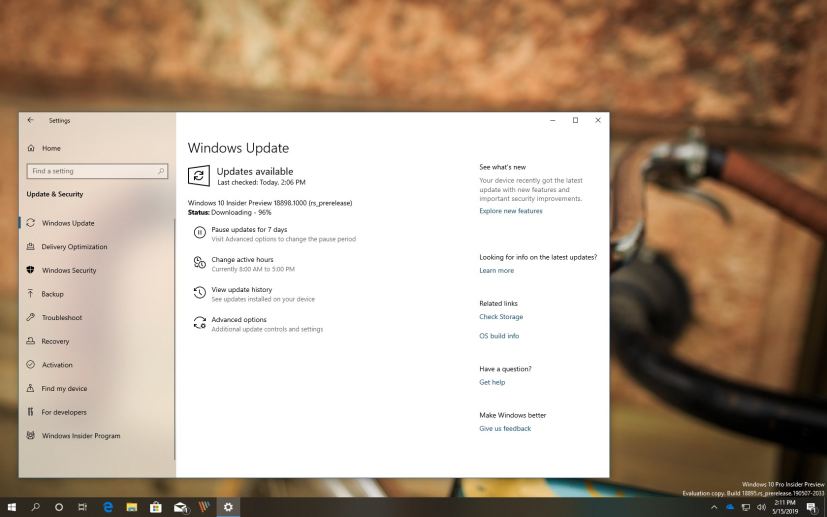Open the Home settings page
The width and height of the screenshot is (827, 517).
click(51, 148)
